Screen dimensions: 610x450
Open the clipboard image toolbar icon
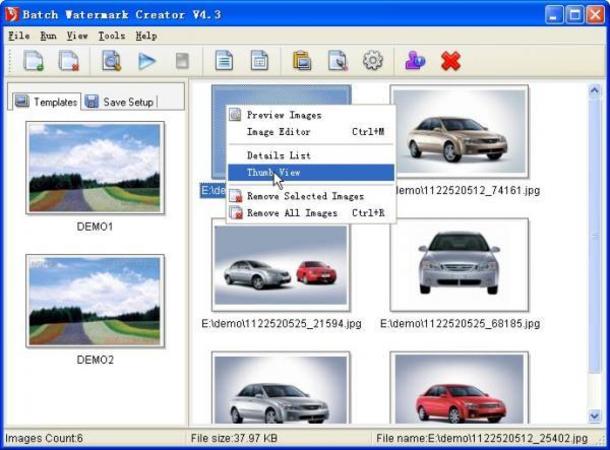click(302, 61)
